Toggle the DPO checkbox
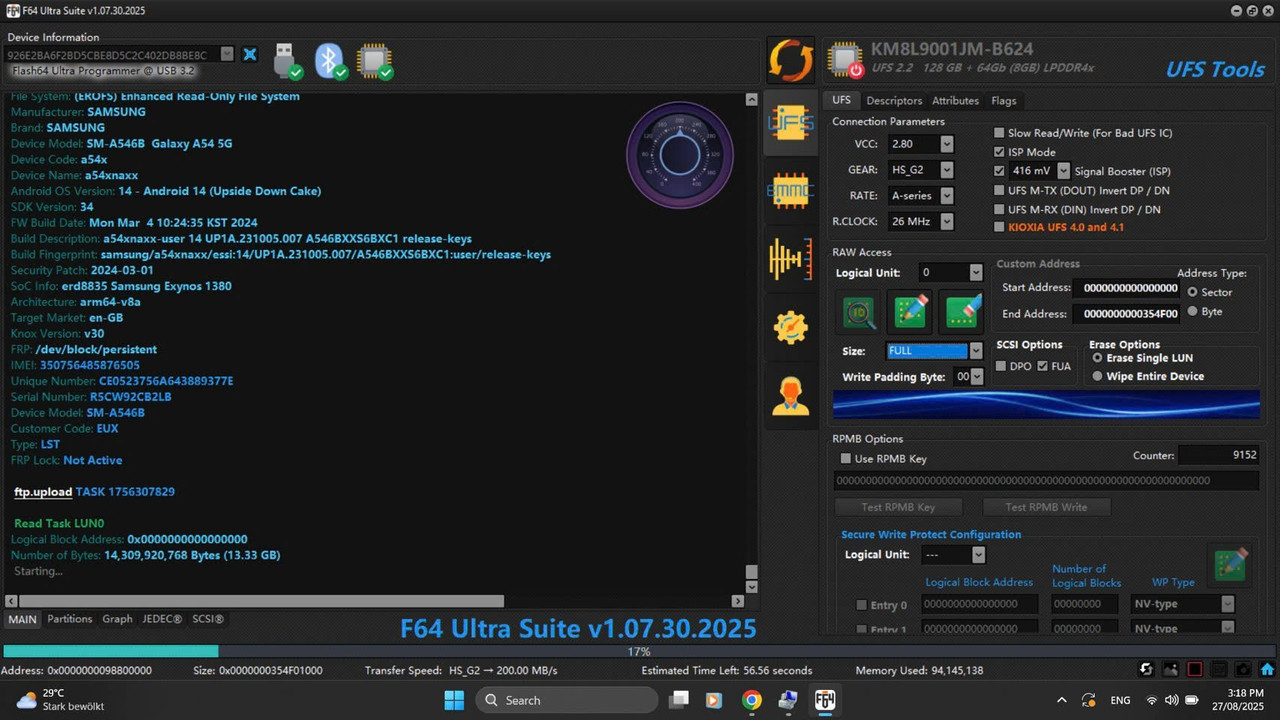1280x720 pixels. point(1001,366)
